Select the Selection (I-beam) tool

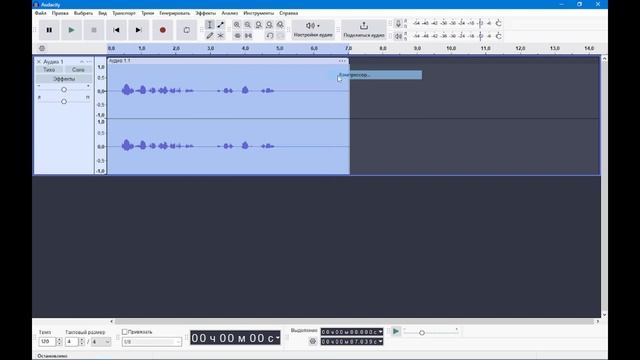point(209,25)
